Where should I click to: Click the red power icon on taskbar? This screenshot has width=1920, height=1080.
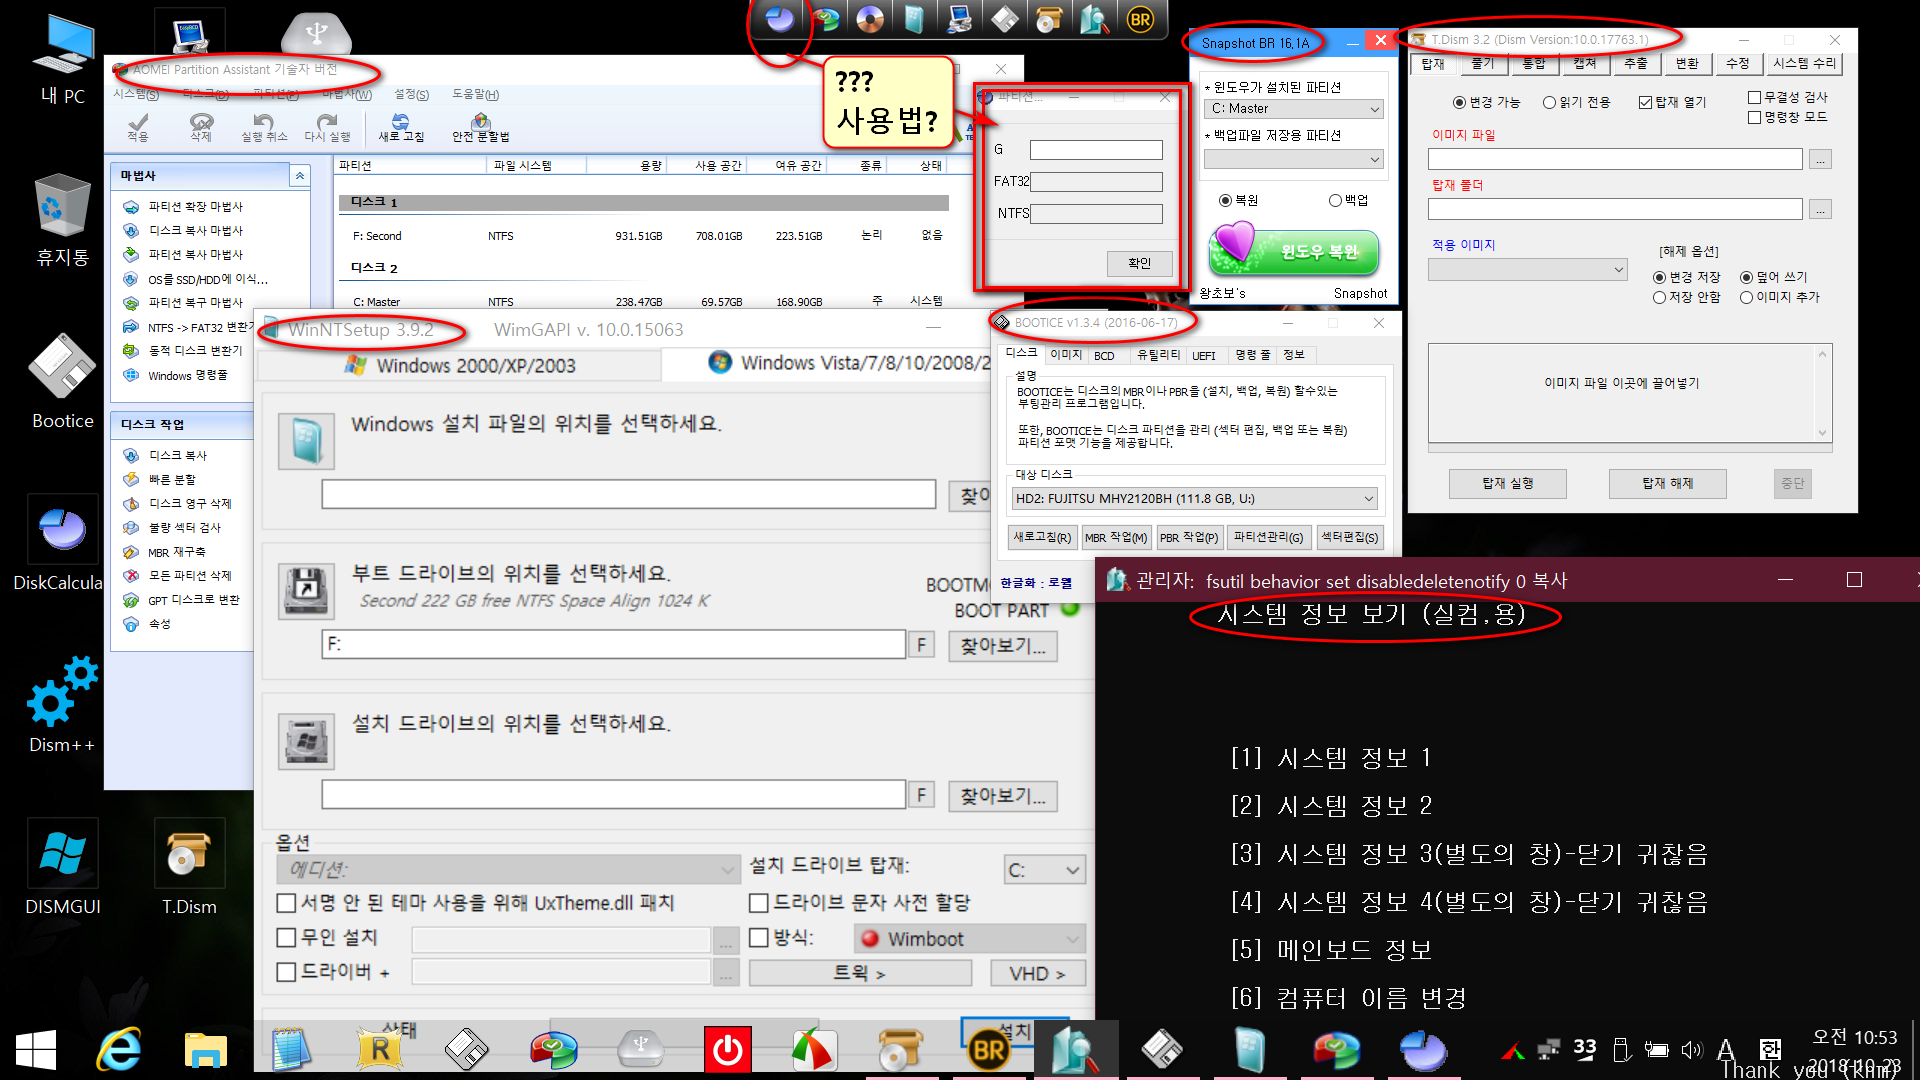tap(727, 1050)
